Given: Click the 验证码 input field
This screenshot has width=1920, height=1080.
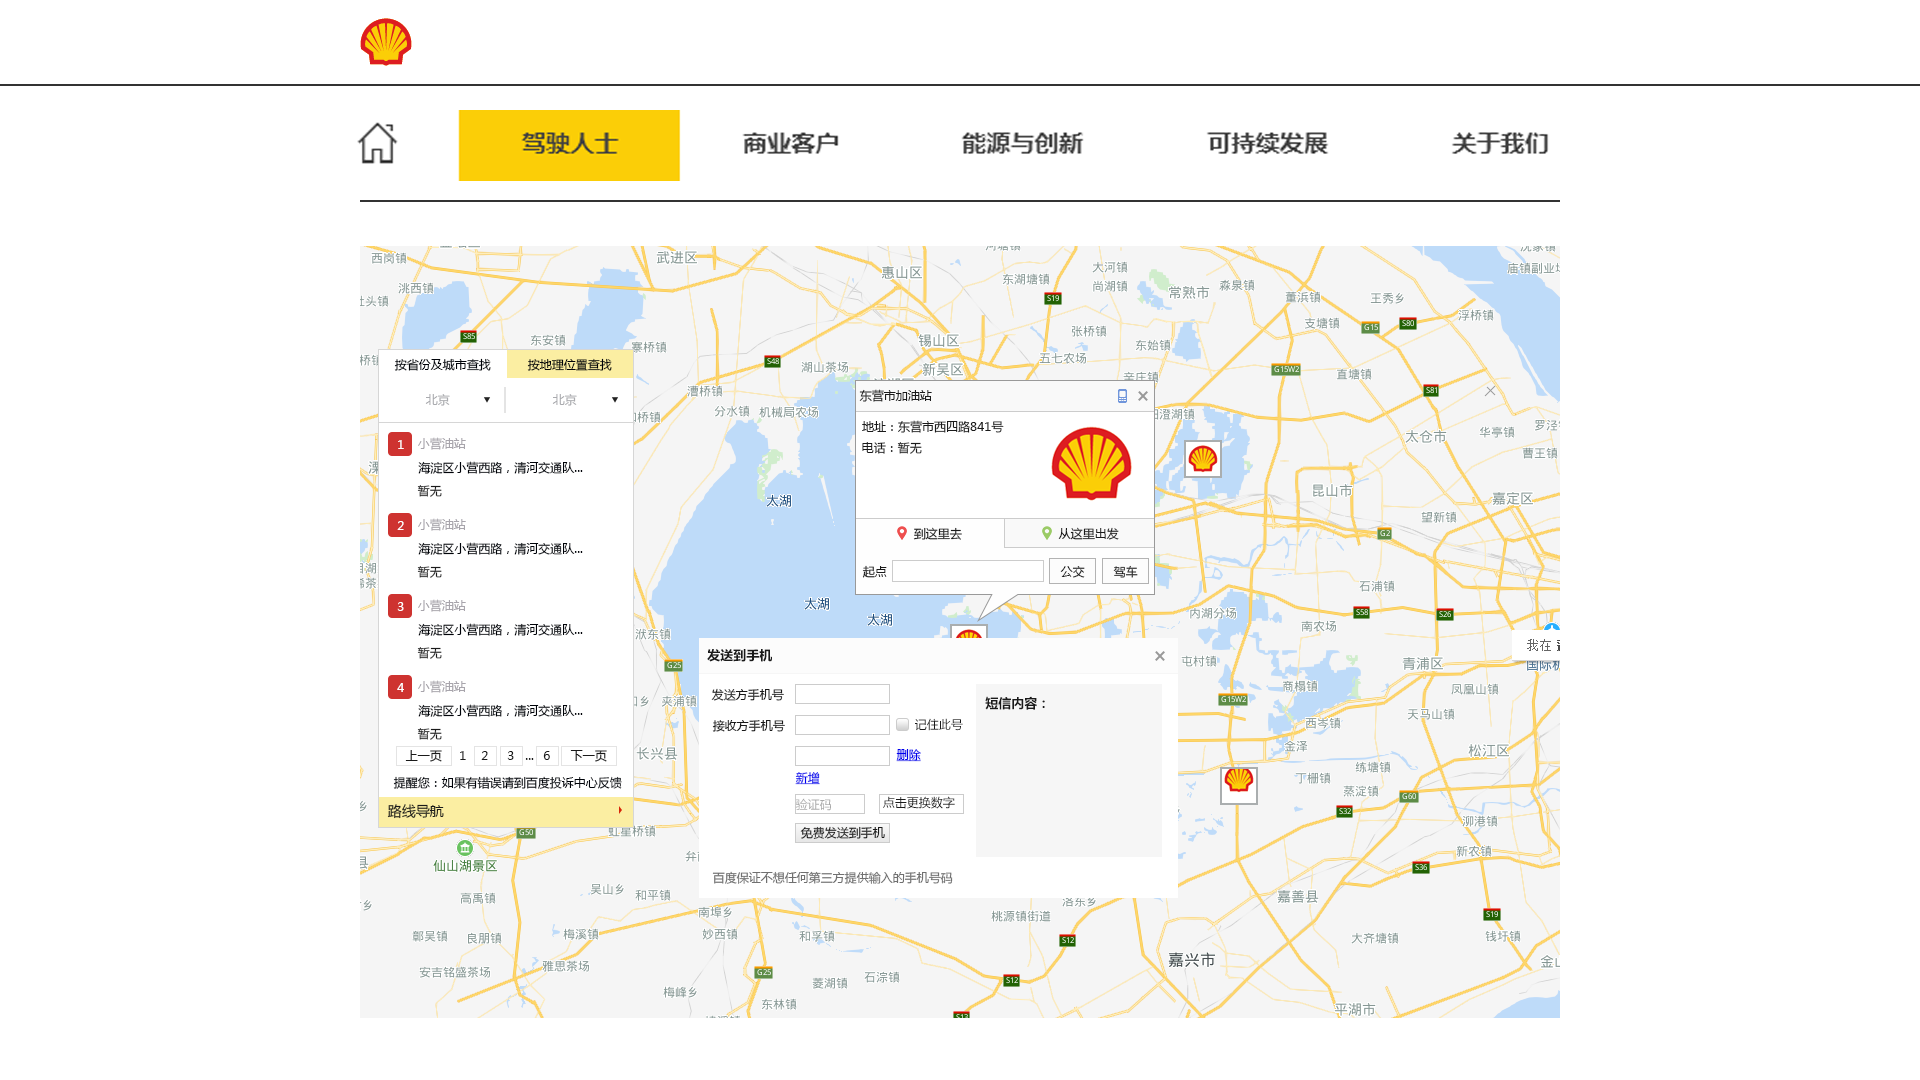Looking at the screenshot, I should coord(830,804).
